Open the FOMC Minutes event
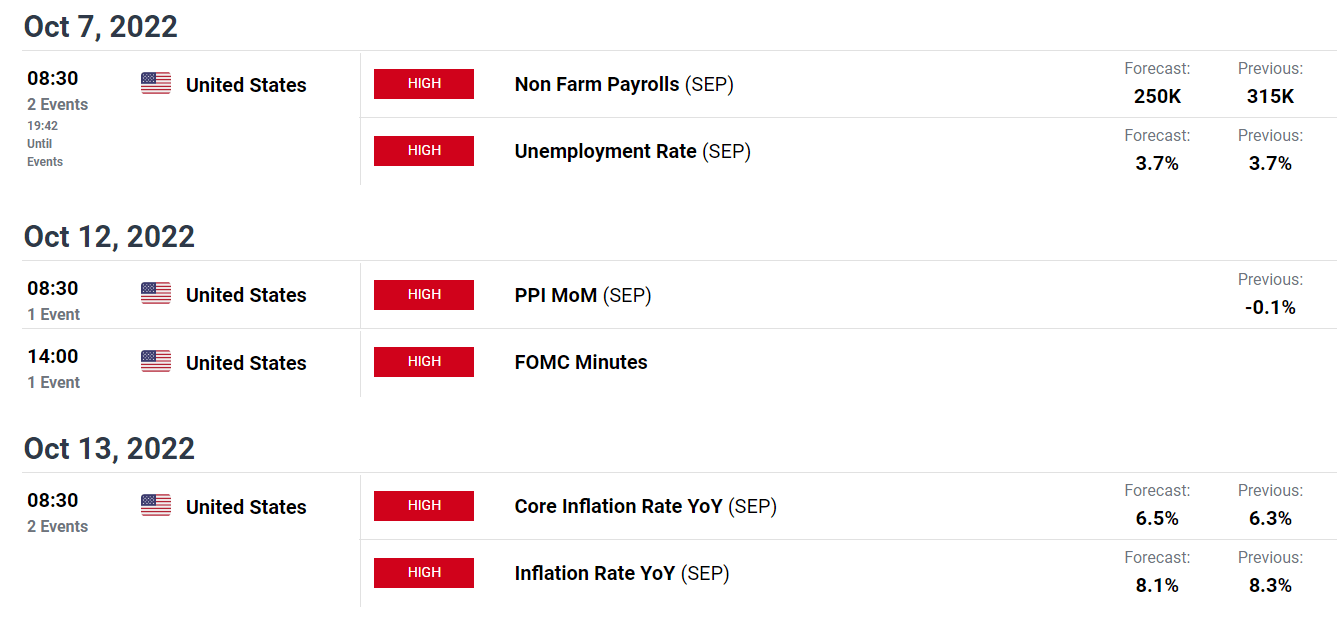Viewport: 1337px width, 621px height. 581,363
